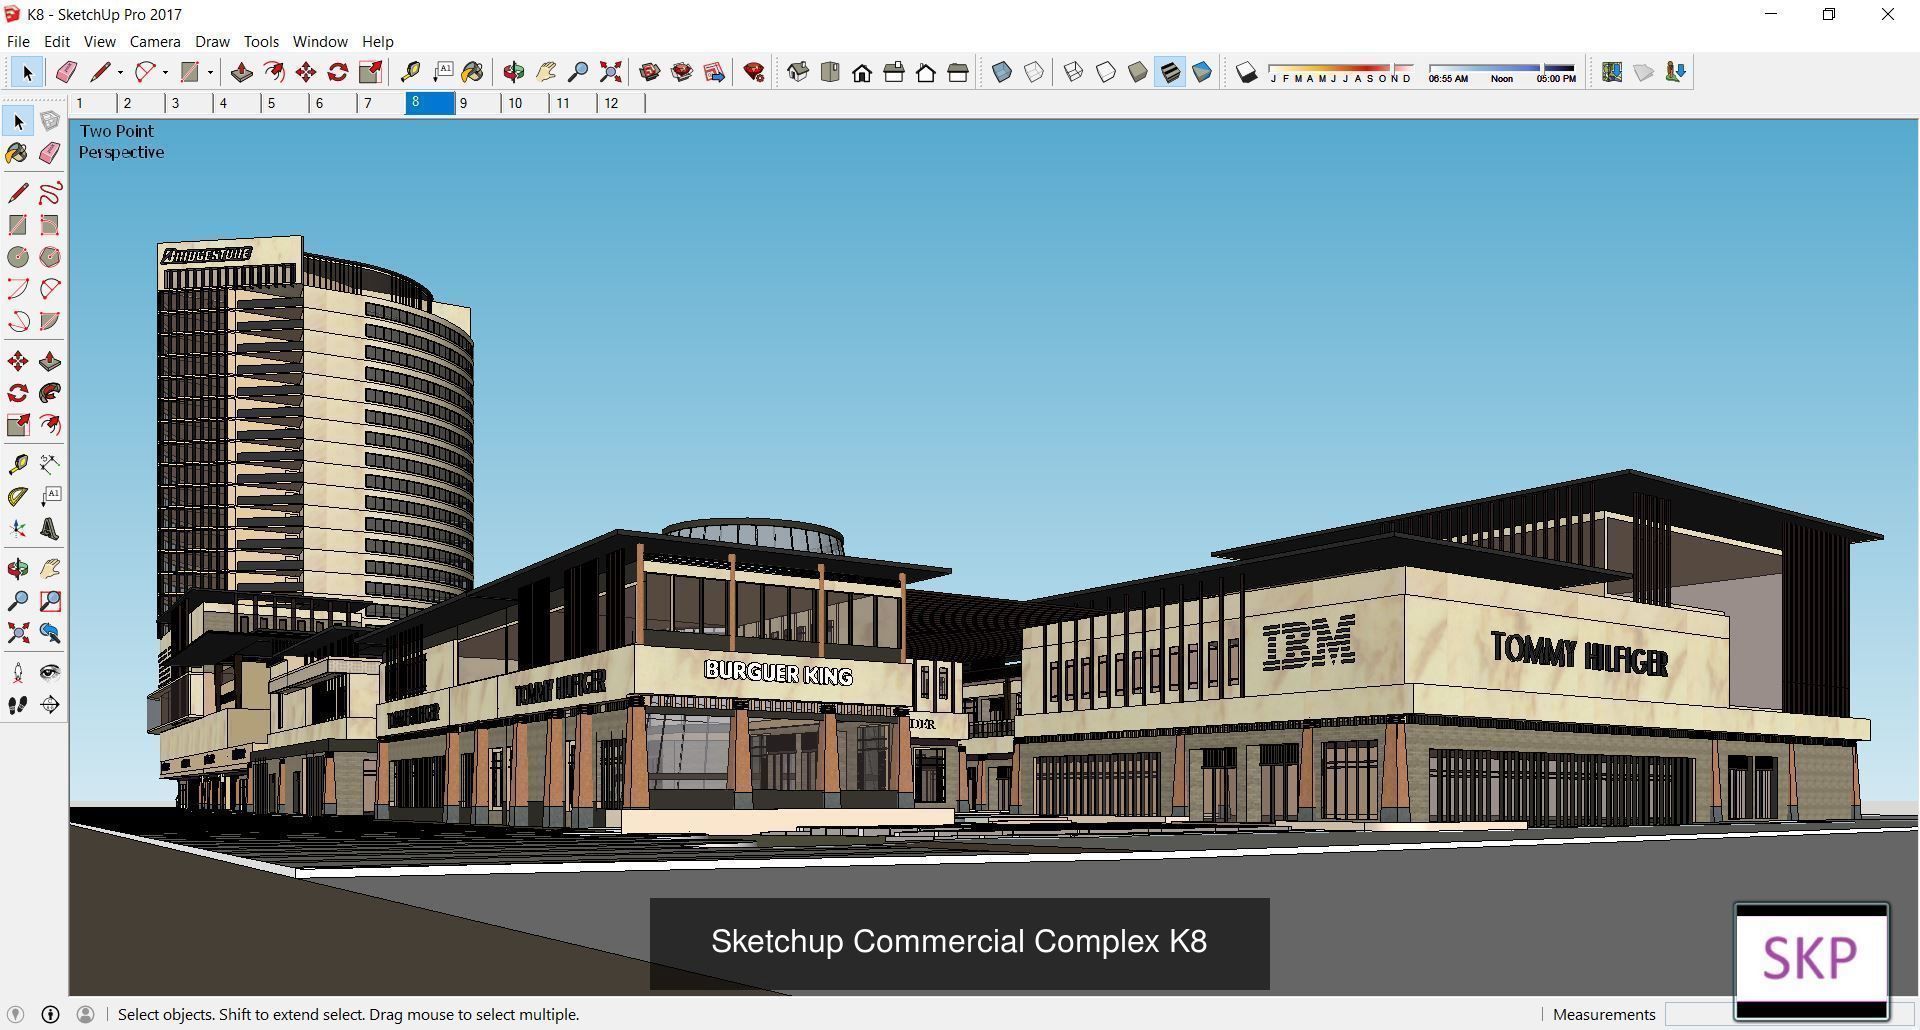Viewport: 1920px width, 1030px height.
Task: Select the Rotate tool in top toolbar
Action: (338, 72)
